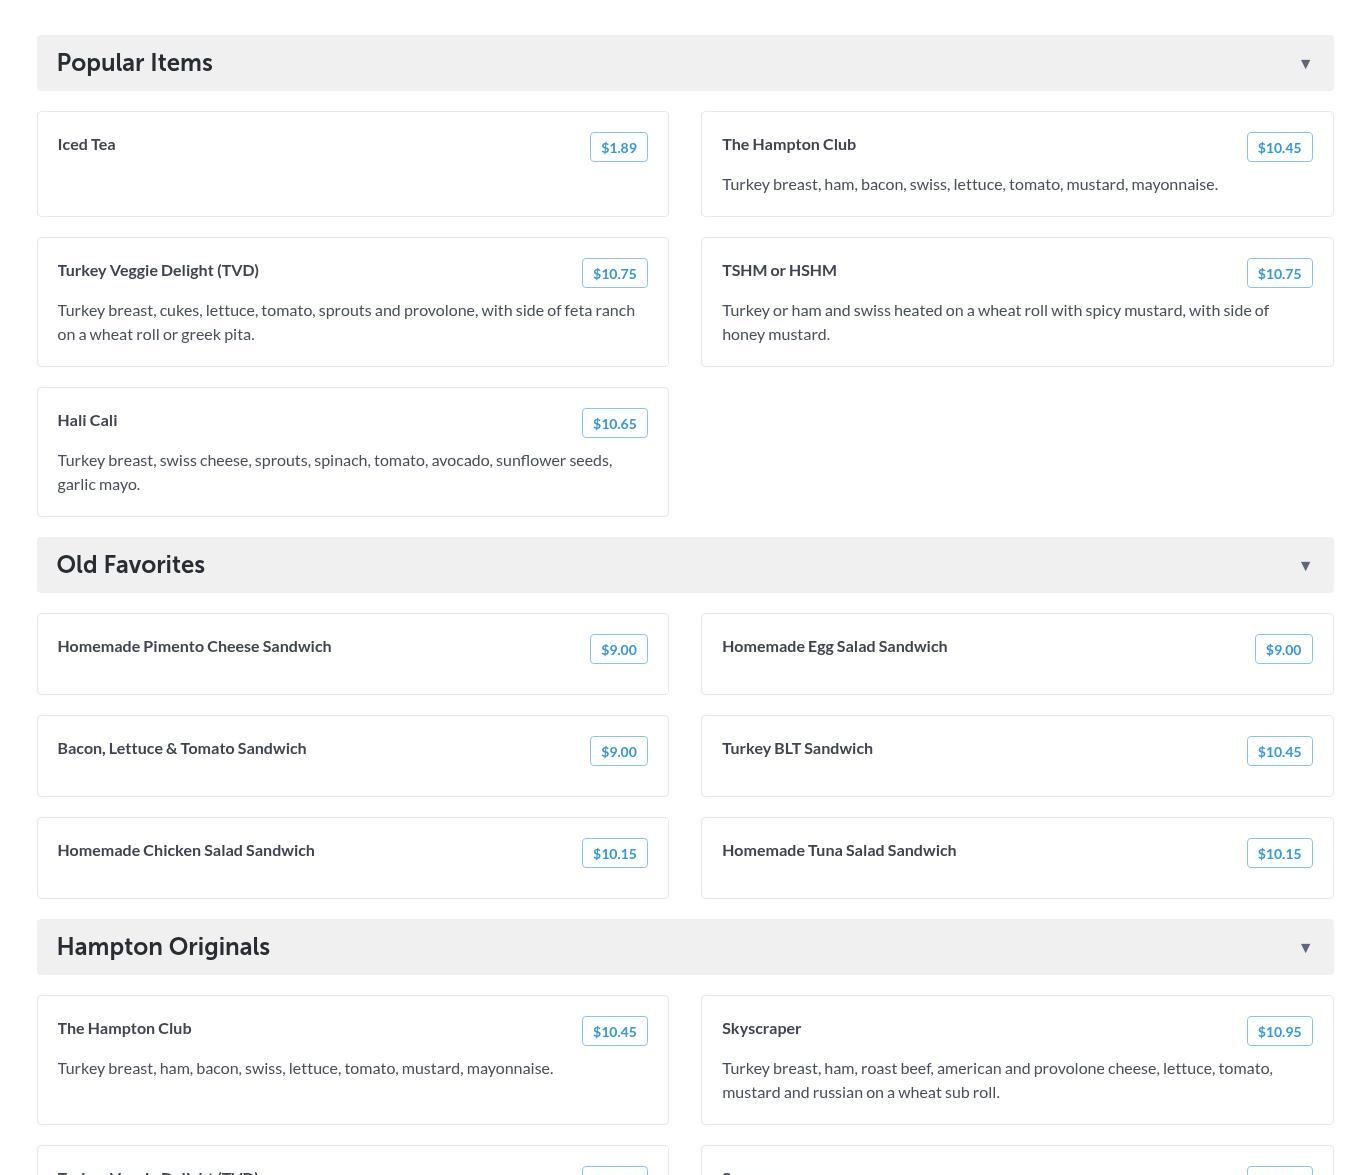The width and height of the screenshot is (1370, 1175).
Task: Open the Hali Cali item name
Action: click(x=87, y=421)
